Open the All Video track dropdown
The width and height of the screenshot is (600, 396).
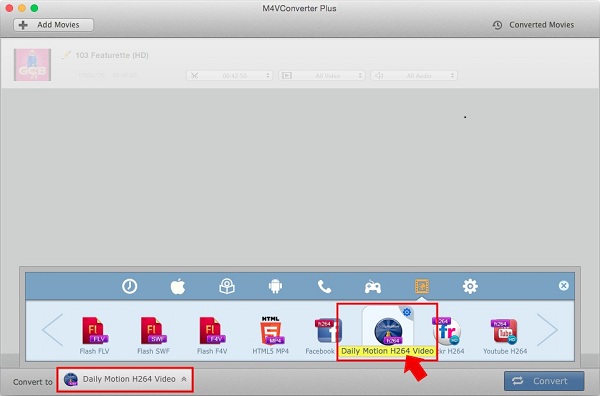[322, 76]
